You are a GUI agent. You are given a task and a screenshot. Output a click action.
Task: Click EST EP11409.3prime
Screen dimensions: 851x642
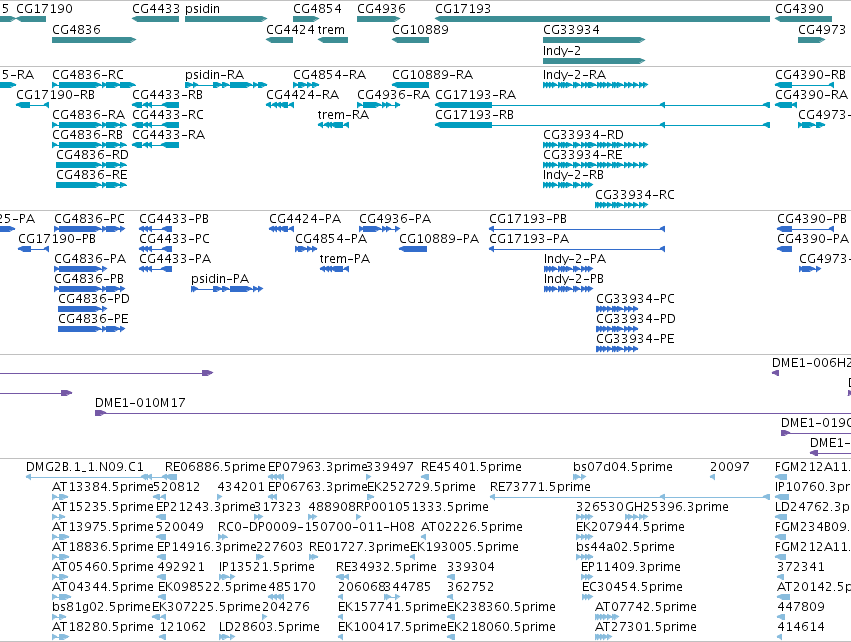click(x=631, y=567)
